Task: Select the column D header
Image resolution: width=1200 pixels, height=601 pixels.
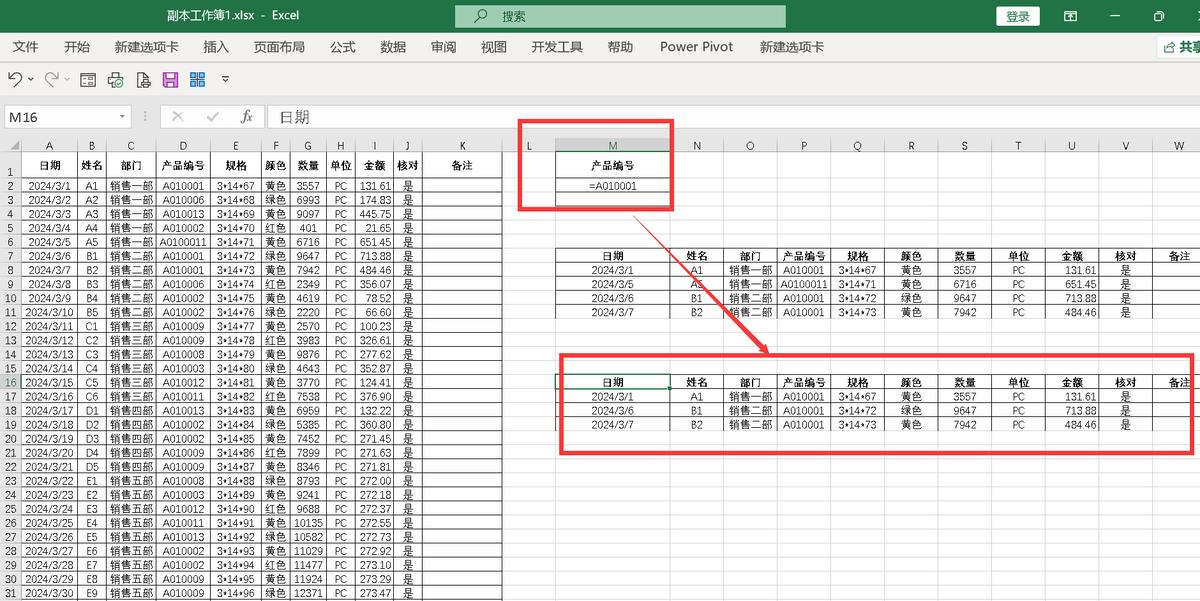Action: 183,146
